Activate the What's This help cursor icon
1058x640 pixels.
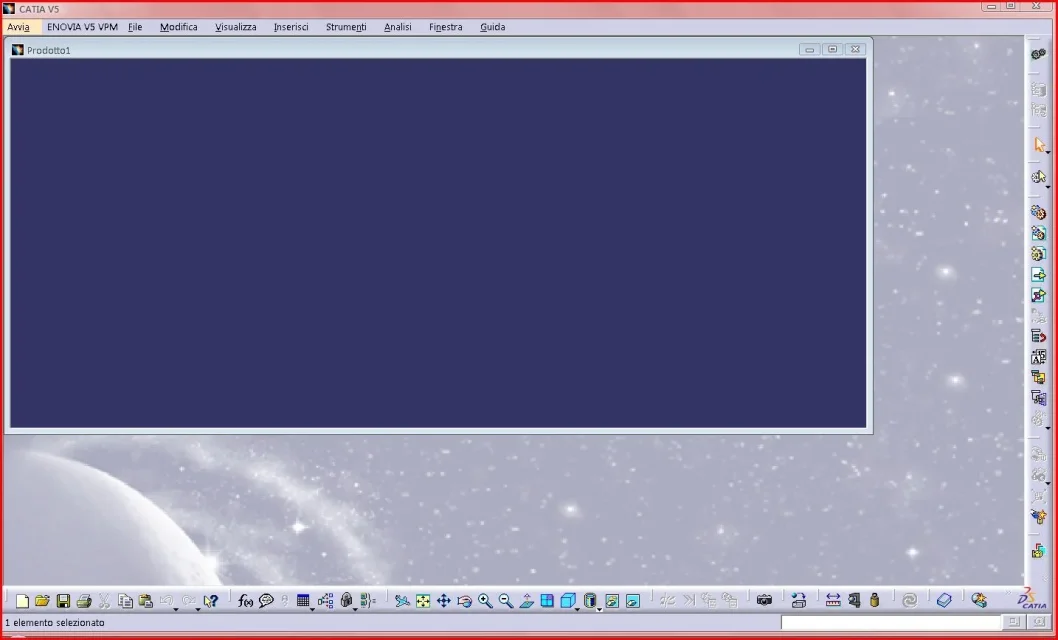211,600
